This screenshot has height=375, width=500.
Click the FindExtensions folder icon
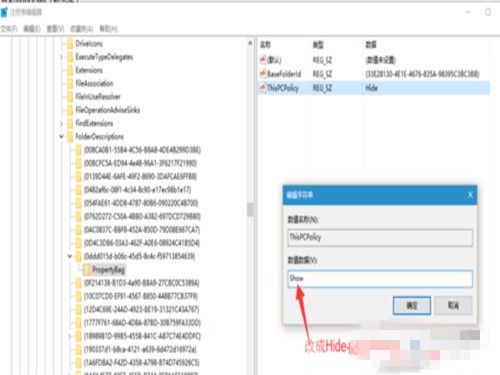click(x=70, y=123)
